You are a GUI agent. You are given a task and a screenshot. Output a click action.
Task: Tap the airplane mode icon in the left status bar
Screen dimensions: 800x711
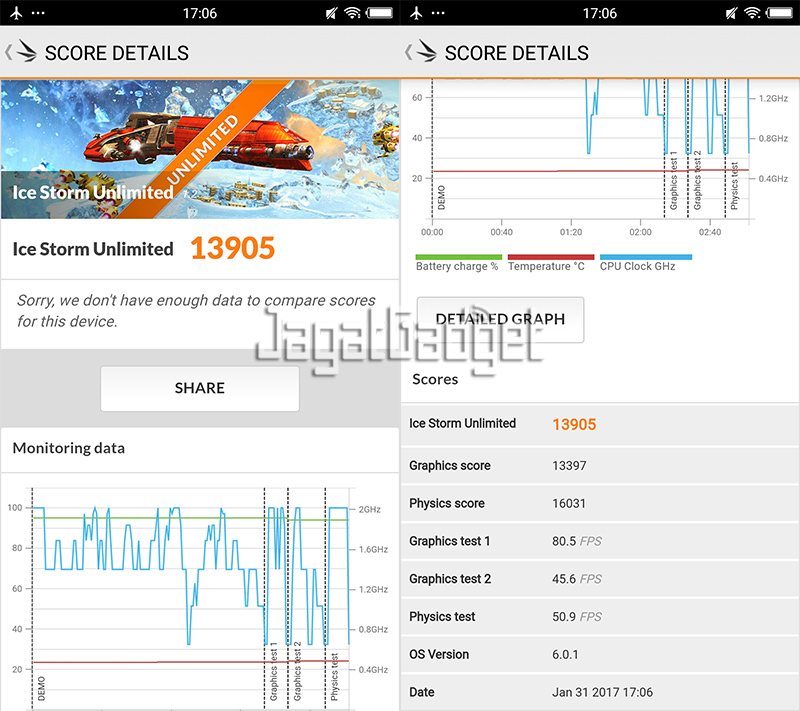[11, 13]
